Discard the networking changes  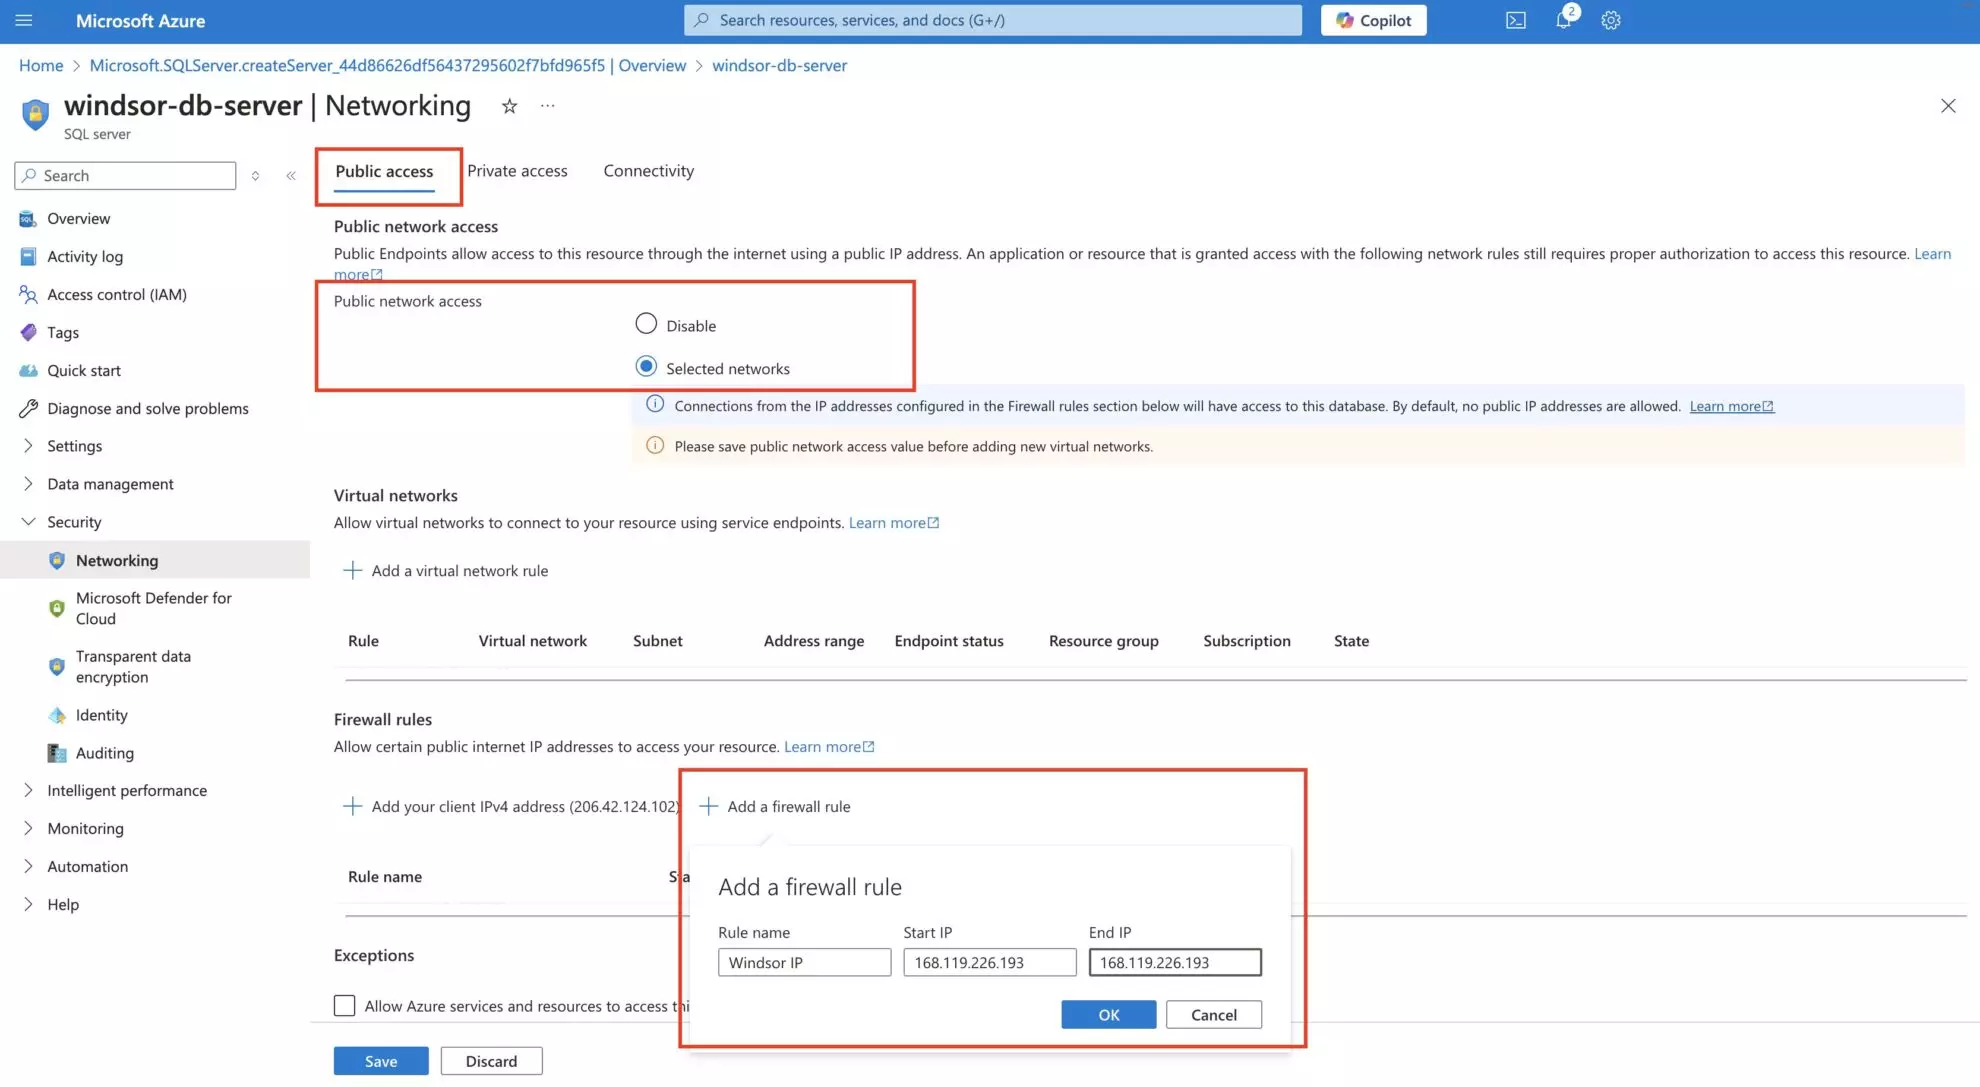[x=491, y=1061]
